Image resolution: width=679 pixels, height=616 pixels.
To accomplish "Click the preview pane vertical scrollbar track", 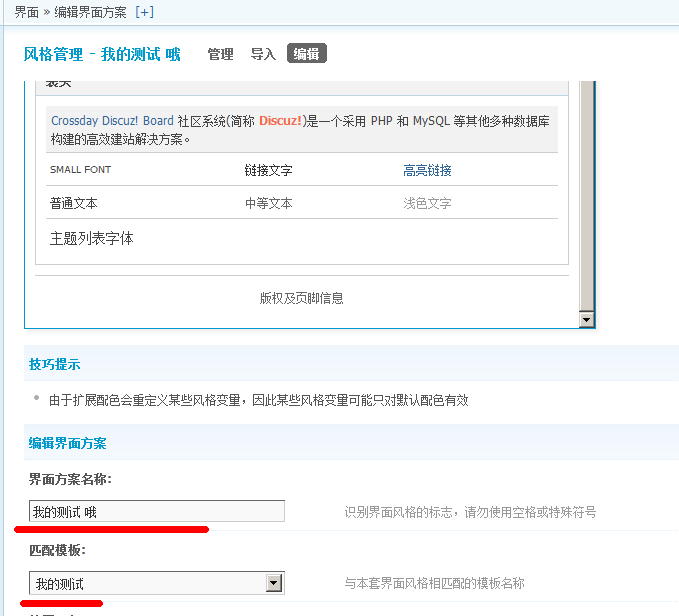I will pos(587,196).
